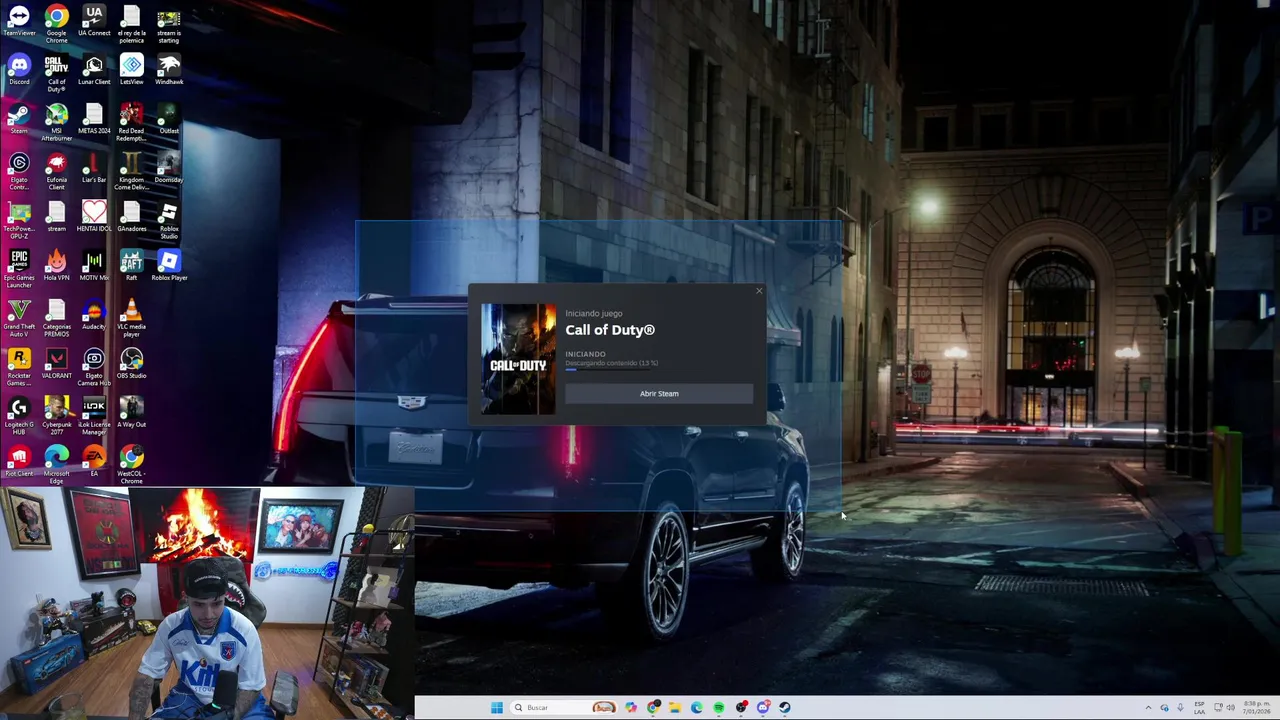Select the Grand Theft Auto V icon
1280x720 pixels.
[19, 318]
